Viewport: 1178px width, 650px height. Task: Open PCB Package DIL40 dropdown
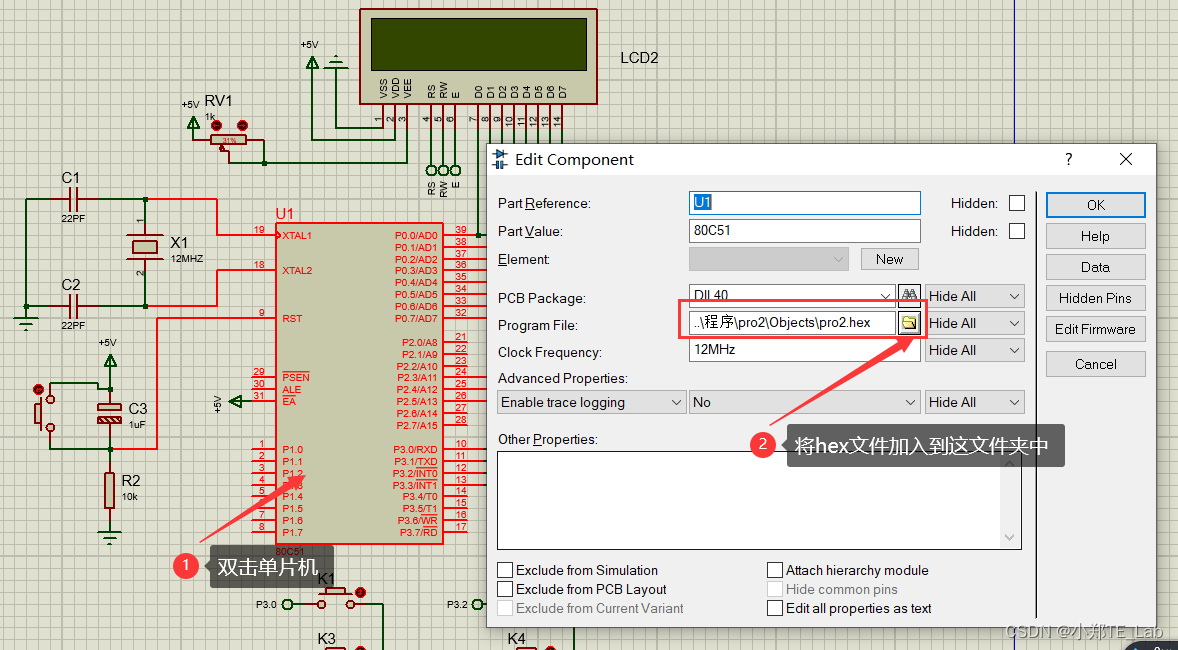coord(885,296)
